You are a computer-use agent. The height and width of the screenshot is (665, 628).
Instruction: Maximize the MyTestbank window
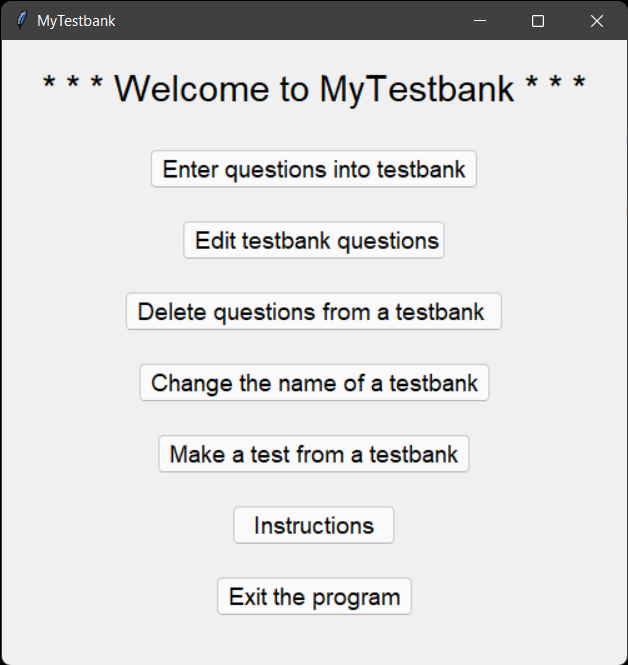(538, 20)
